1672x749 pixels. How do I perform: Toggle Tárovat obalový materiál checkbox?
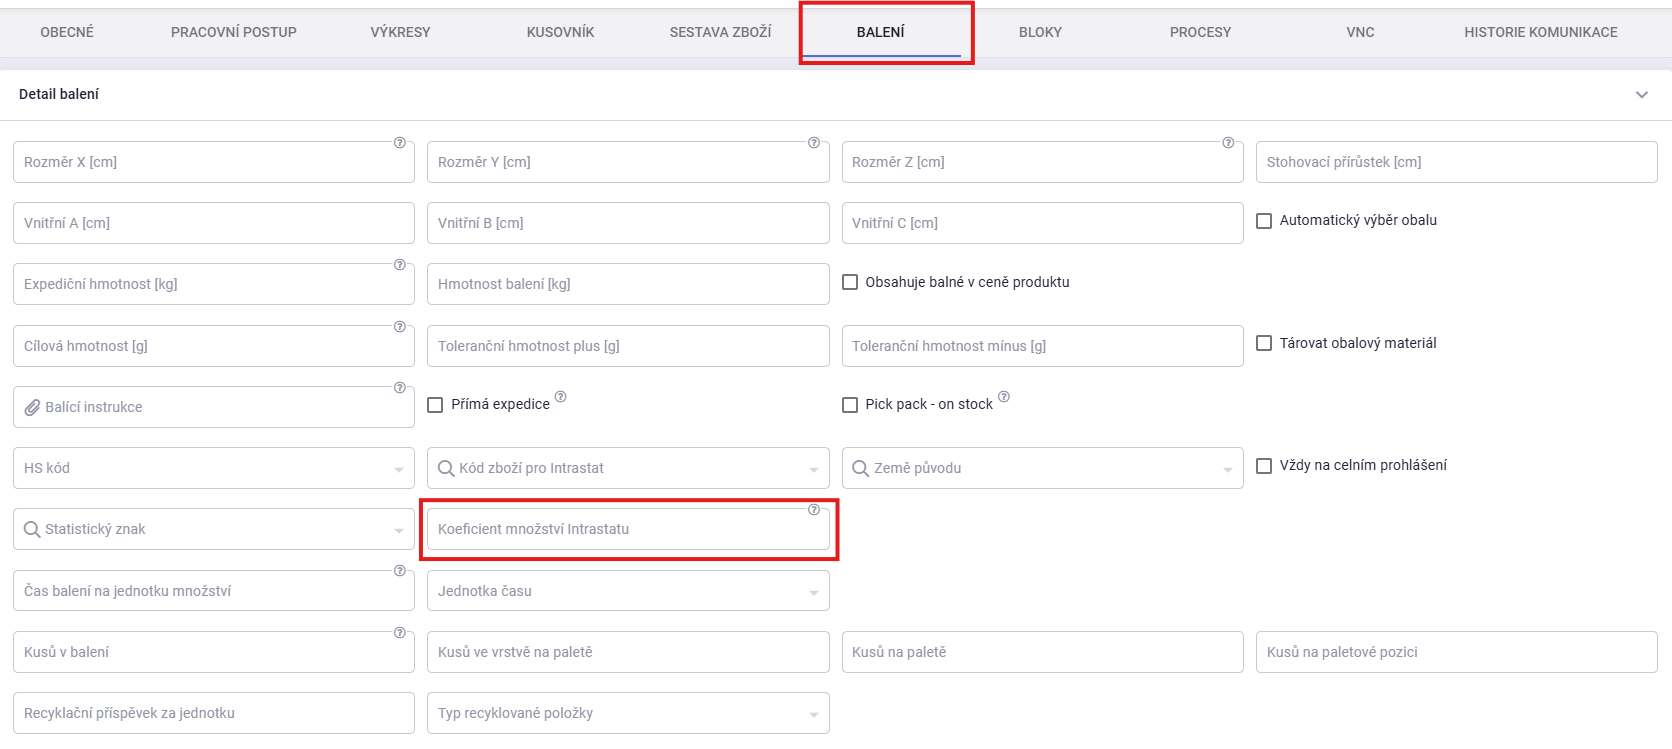click(1264, 344)
